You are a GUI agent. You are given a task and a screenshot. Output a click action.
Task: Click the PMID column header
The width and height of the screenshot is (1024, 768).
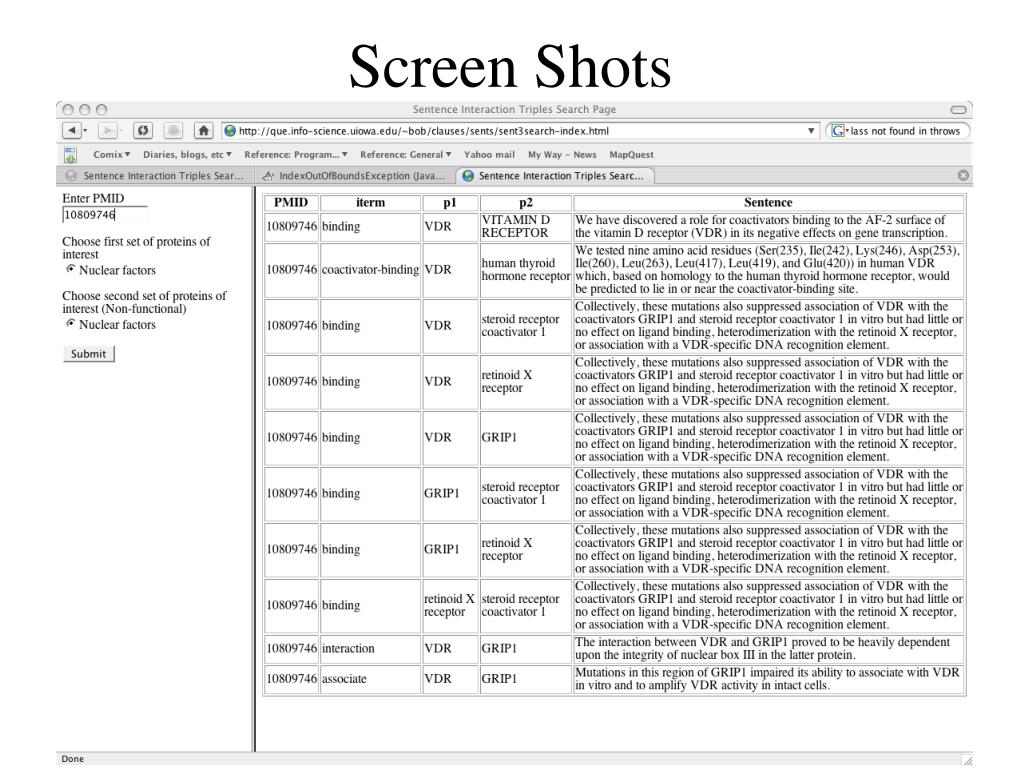291,202
